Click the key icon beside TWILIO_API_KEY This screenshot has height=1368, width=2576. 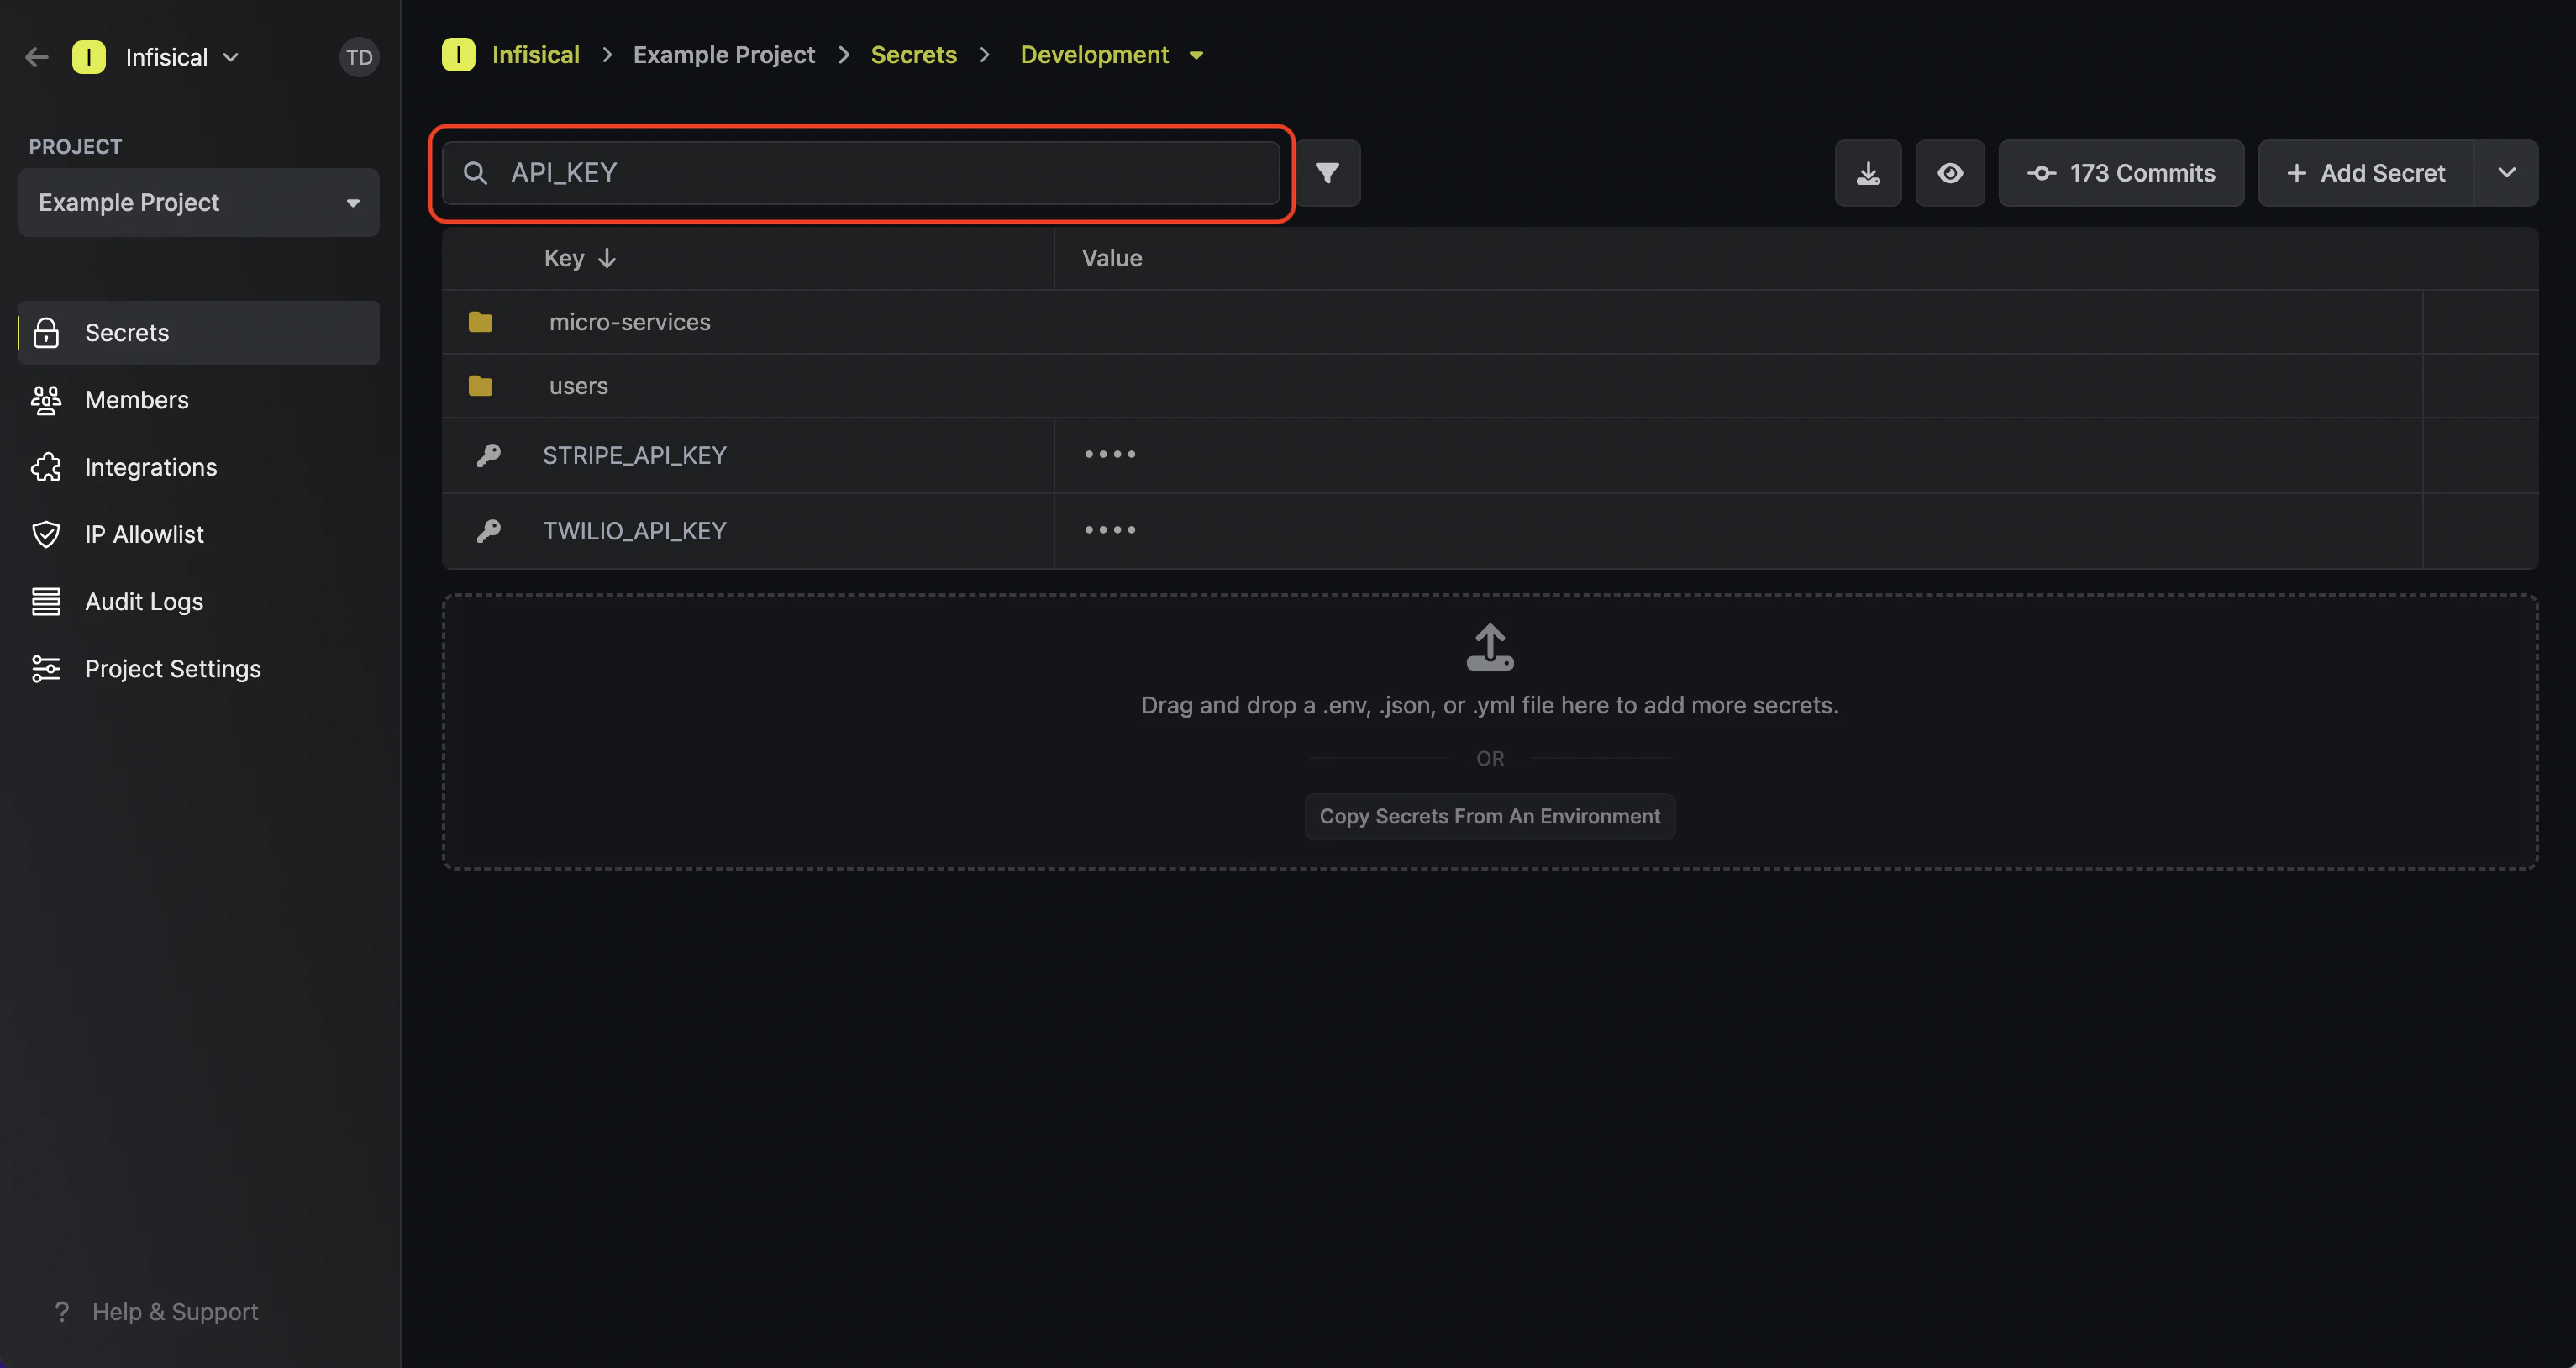pos(489,531)
